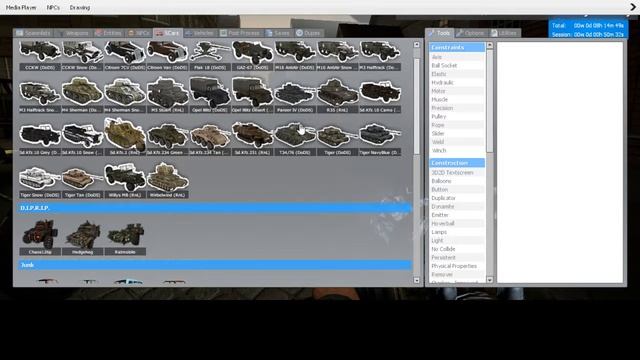The image size is (640, 360).
Task: Click the tool list scroll-up arrow
Action: pyautogui.click(x=490, y=46)
